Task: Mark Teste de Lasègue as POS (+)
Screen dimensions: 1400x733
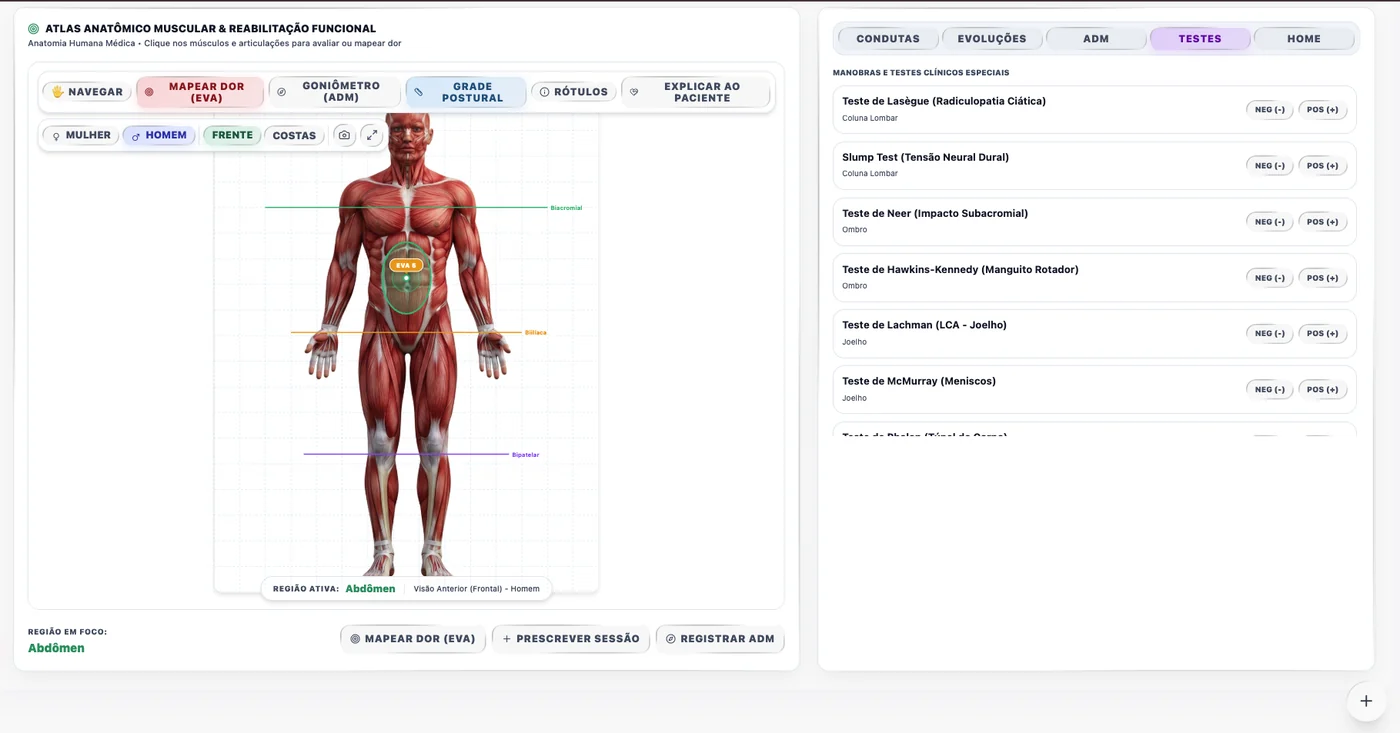Action: (x=1322, y=110)
